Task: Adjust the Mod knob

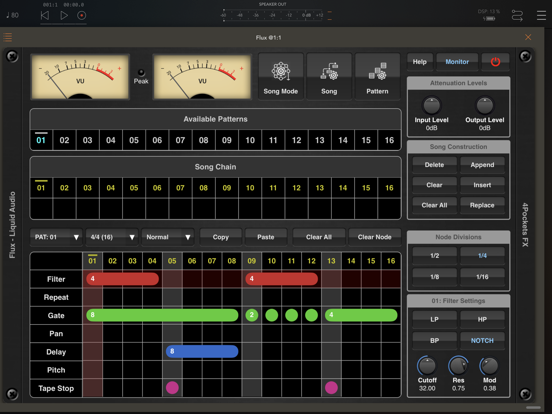Action: coord(489,366)
